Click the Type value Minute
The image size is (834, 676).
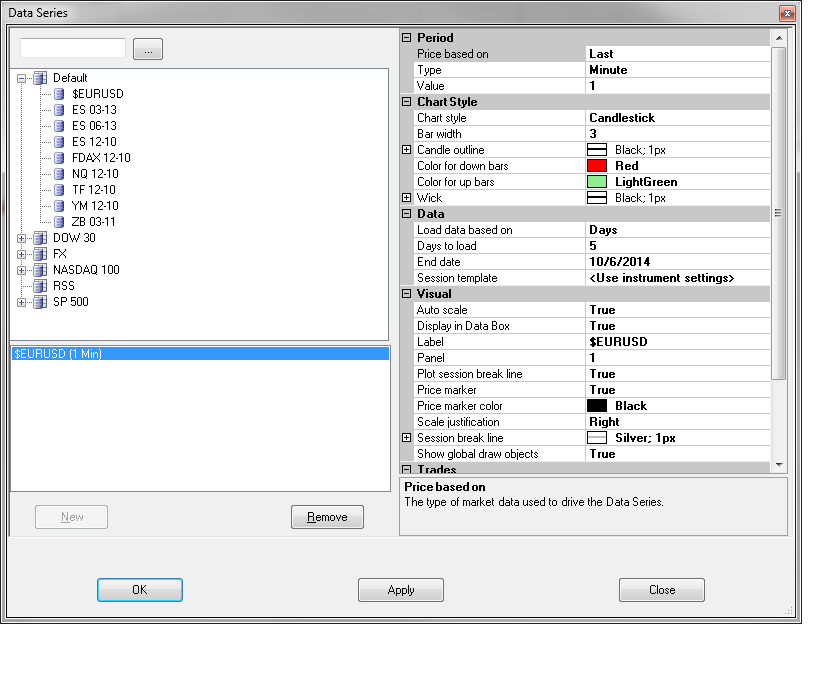click(608, 70)
